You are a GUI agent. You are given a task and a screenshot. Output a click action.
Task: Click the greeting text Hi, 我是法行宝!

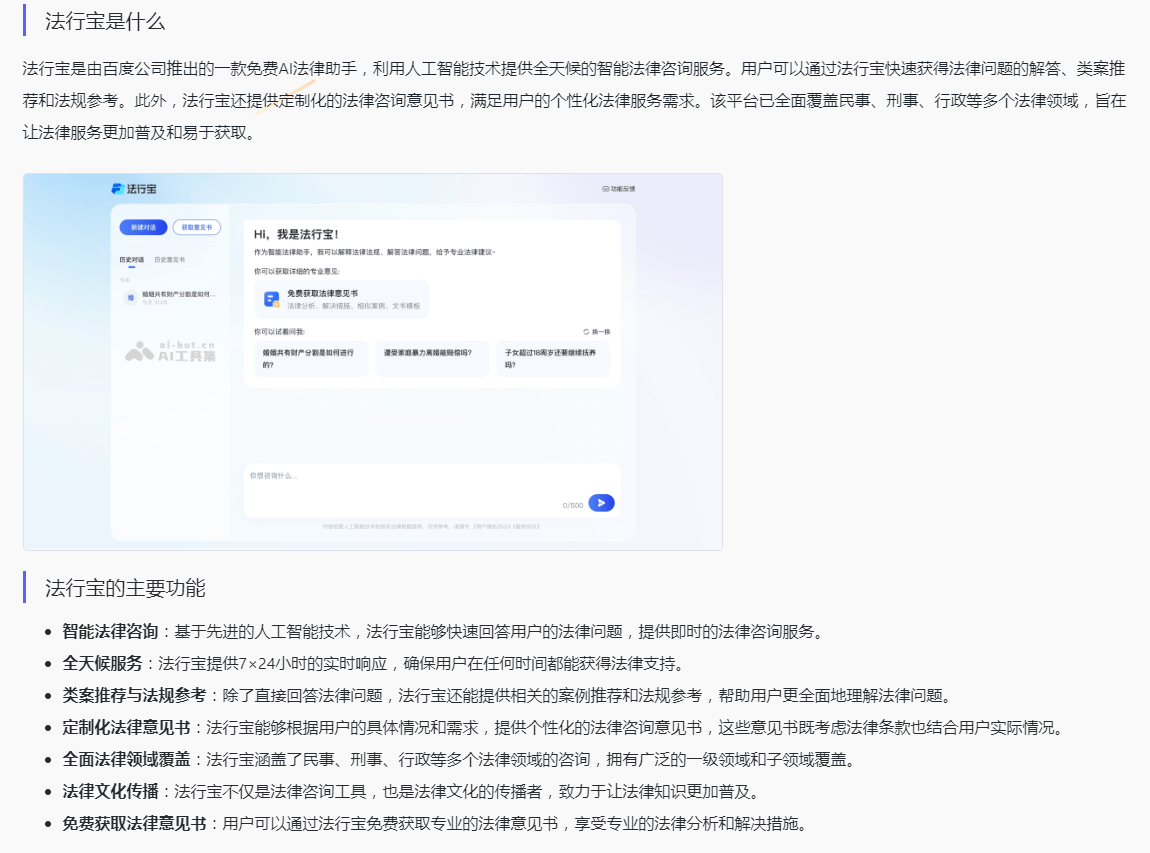[x=296, y=235]
